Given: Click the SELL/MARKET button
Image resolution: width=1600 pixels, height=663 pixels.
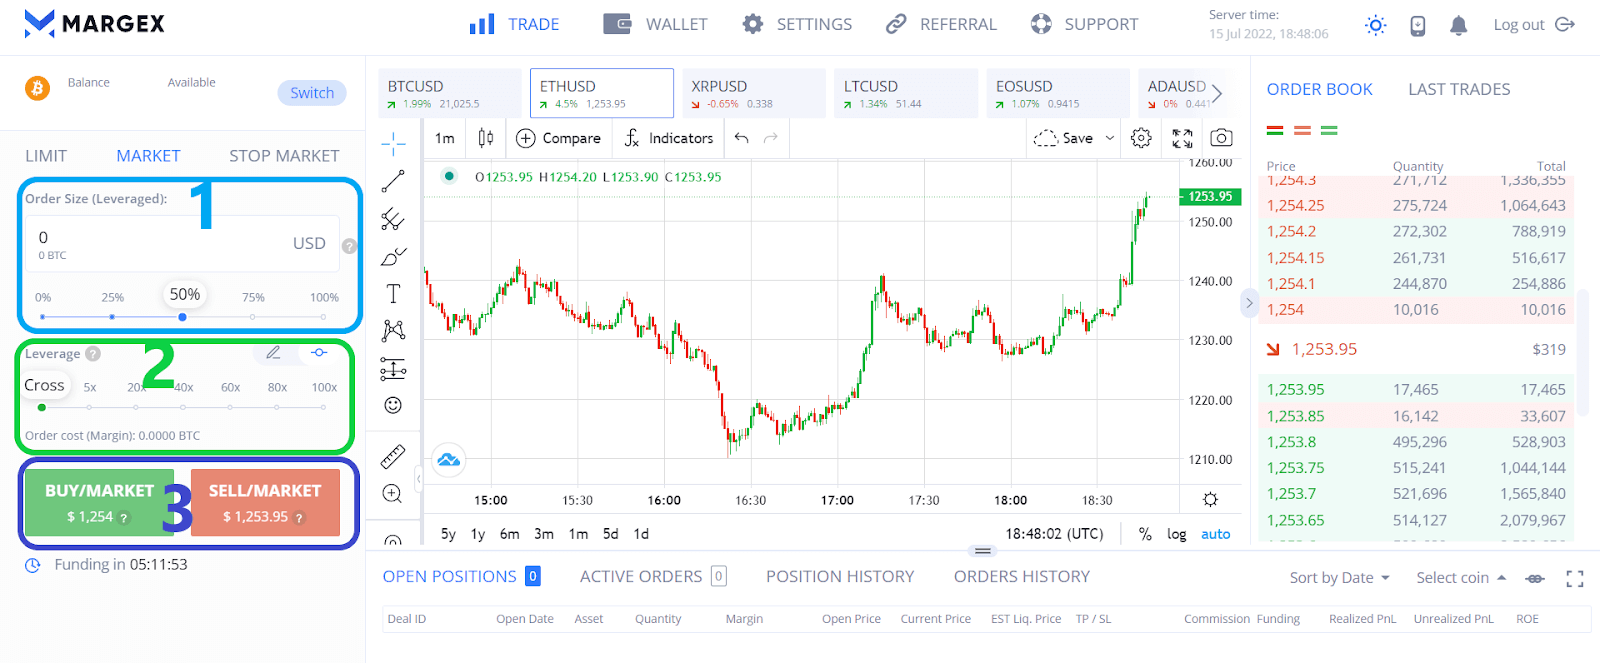Looking at the screenshot, I should [265, 502].
